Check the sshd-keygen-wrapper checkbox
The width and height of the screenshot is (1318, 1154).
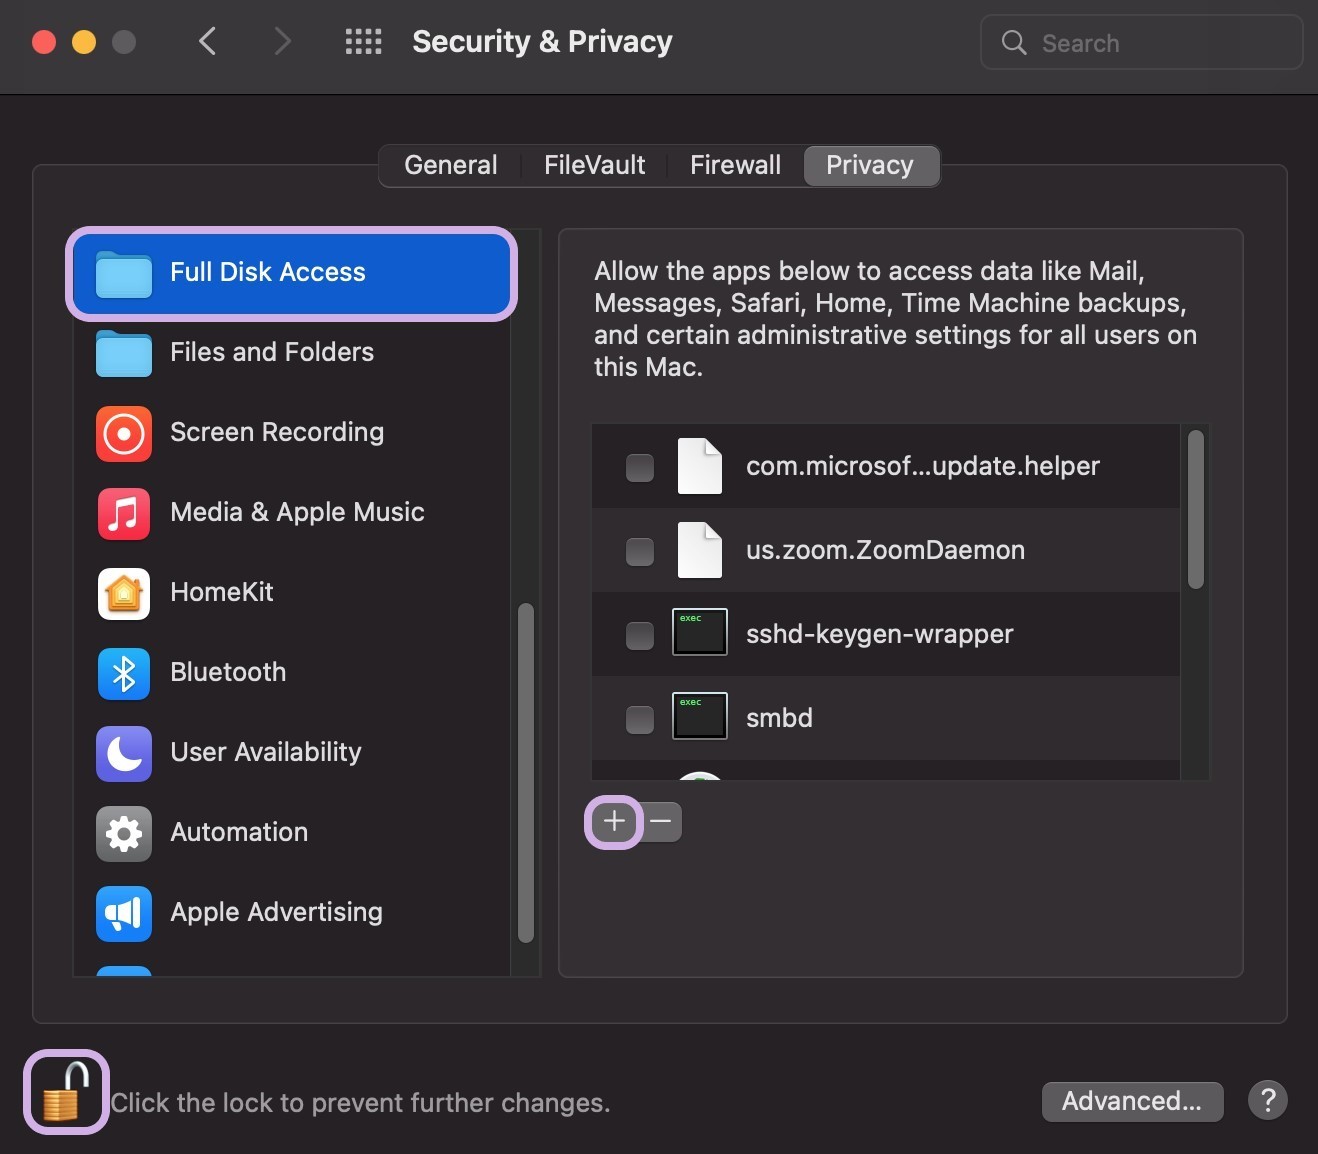[639, 635]
